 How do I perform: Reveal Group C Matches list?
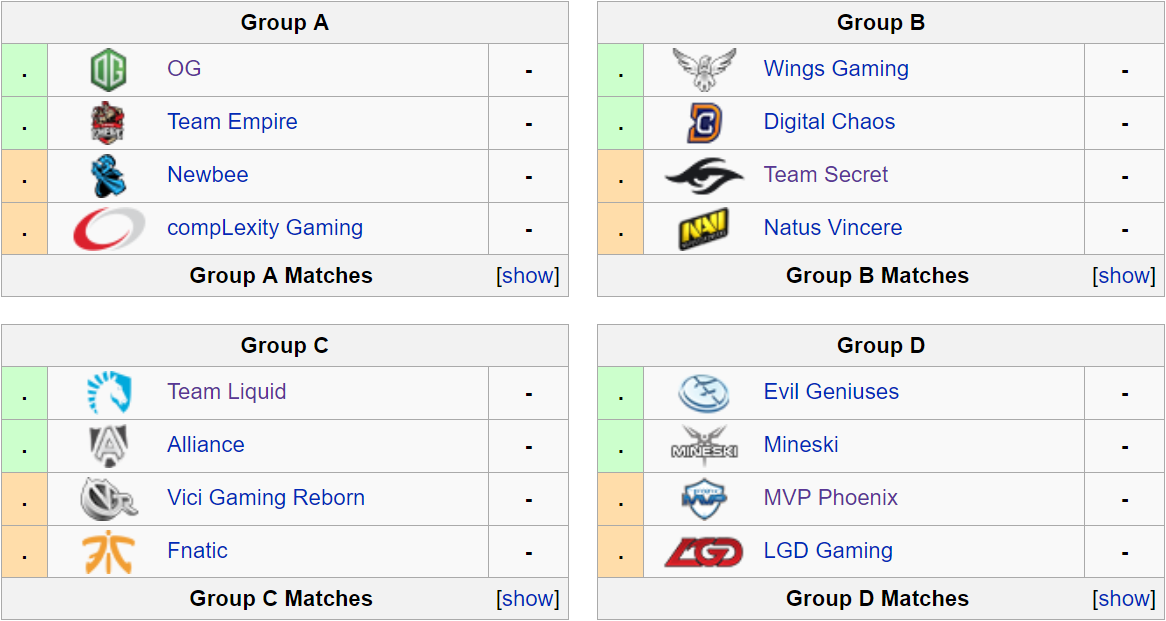(530, 599)
